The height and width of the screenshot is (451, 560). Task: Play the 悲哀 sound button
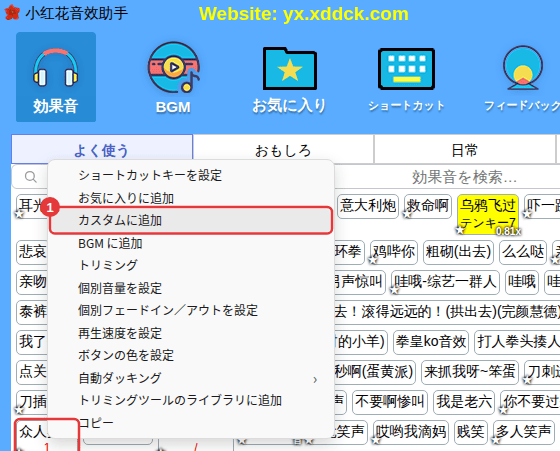pos(32,252)
